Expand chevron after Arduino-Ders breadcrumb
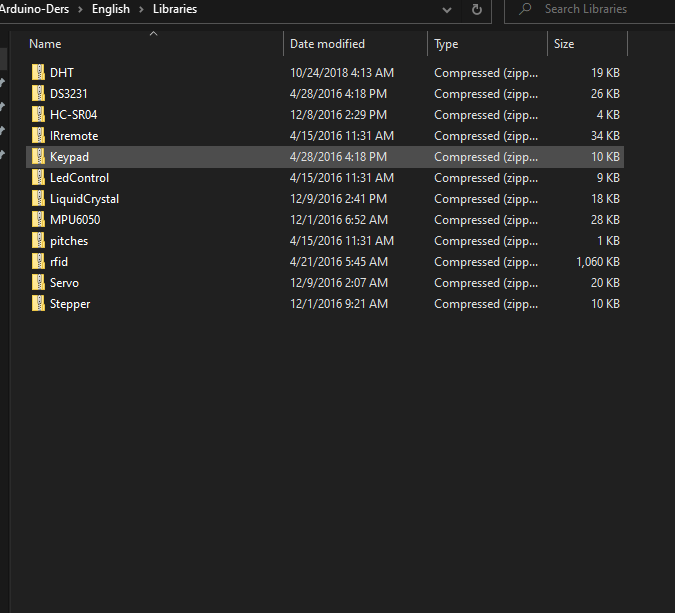Screen dimensions: 675x613 point(80,9)
